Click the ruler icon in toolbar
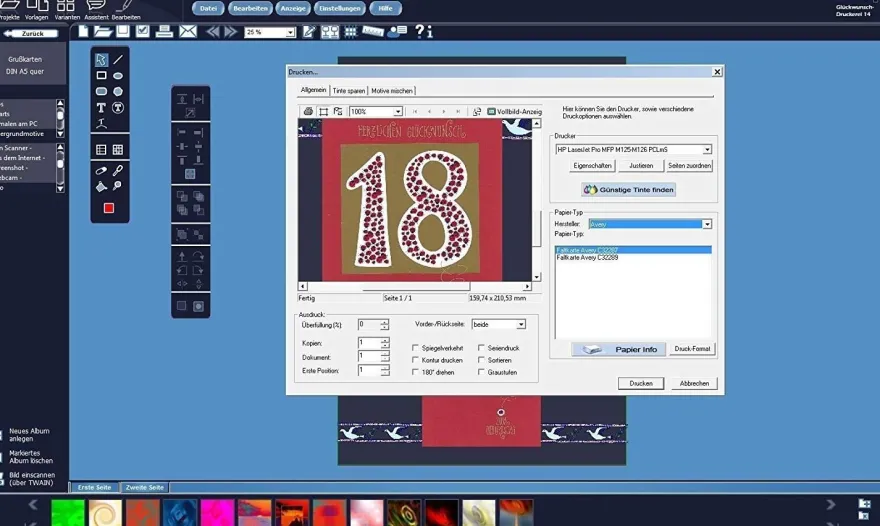Image resolution: width=880 pixels, height=526 pixels. point(373,31)
